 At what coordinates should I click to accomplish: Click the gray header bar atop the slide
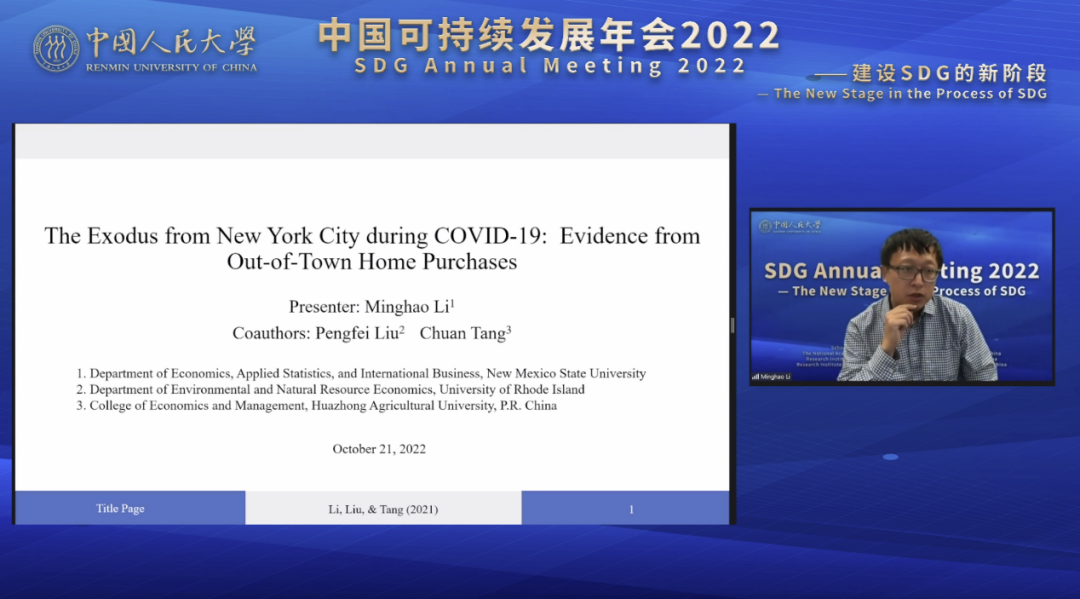click(x=372, y=142)
